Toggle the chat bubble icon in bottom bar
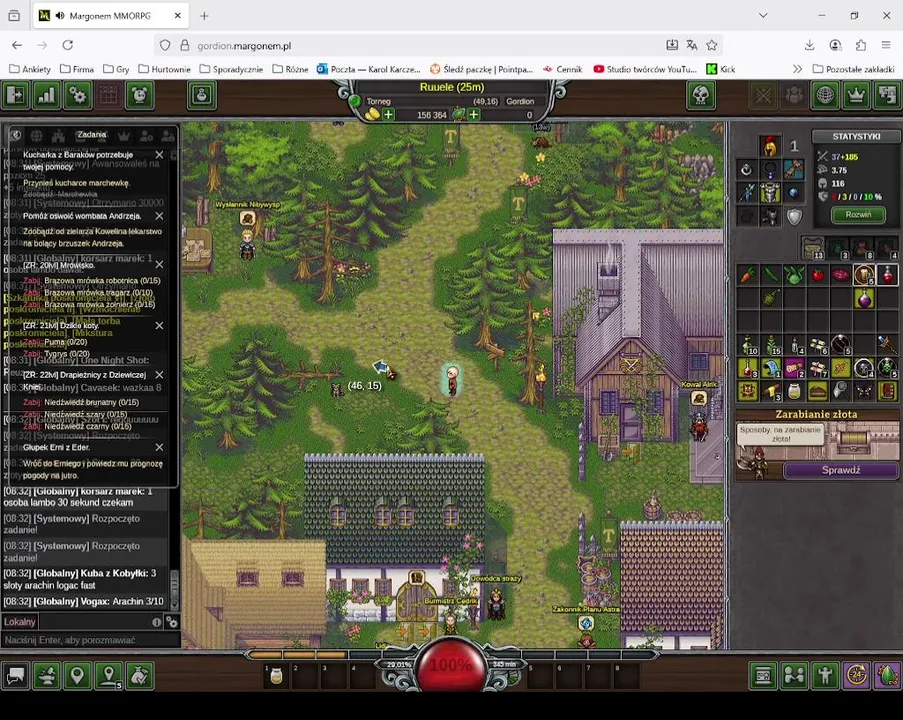 [16, 675]
